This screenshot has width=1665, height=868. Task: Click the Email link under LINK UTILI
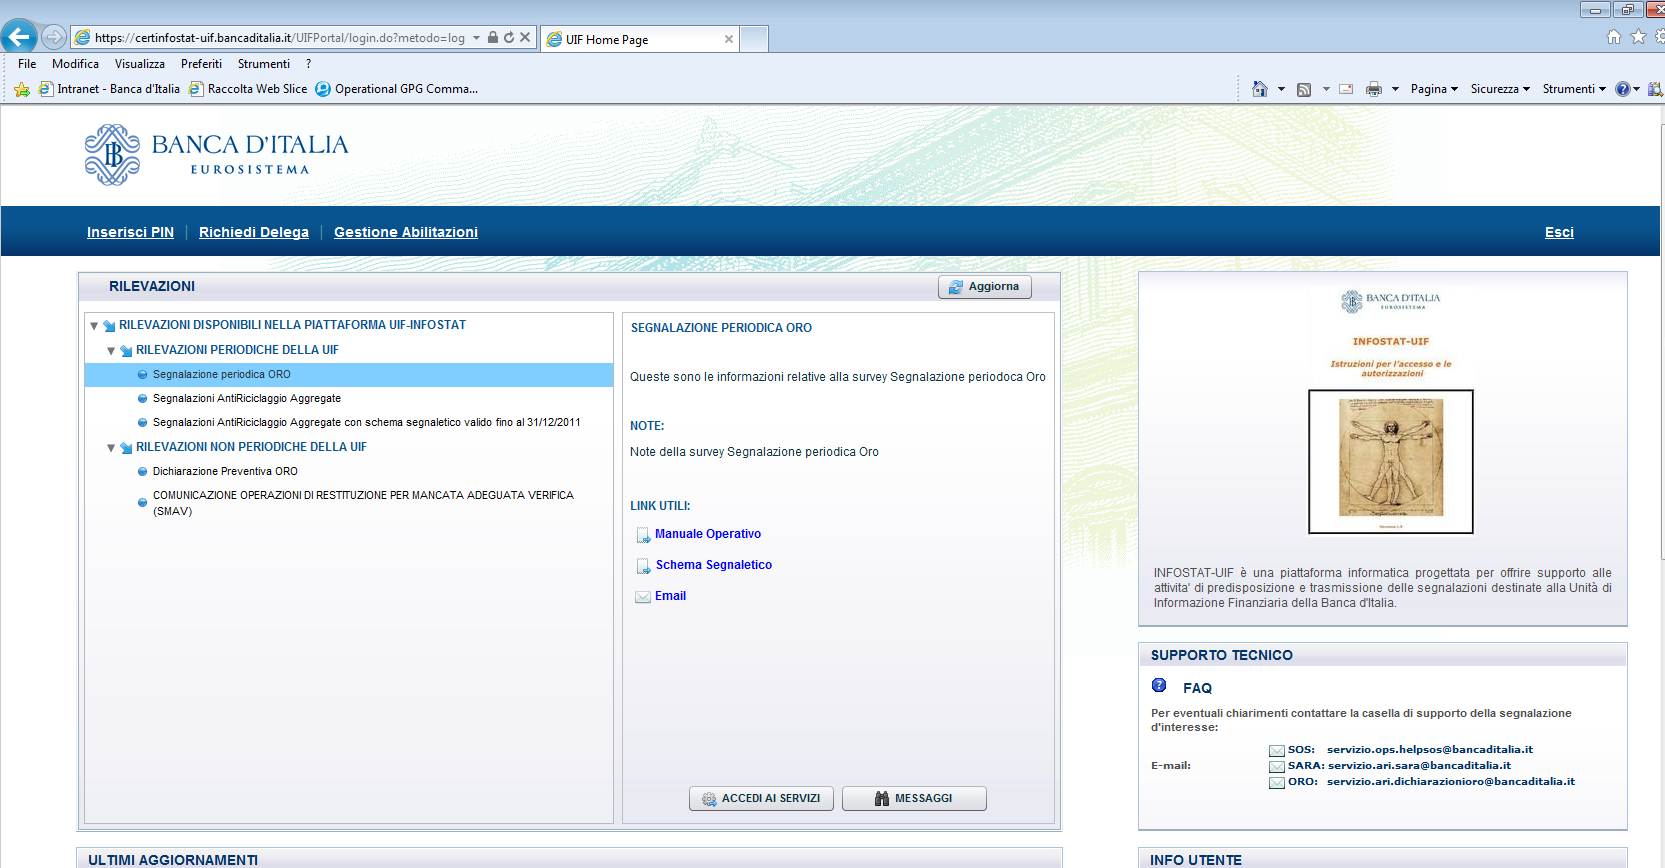(x=670, y=596)
